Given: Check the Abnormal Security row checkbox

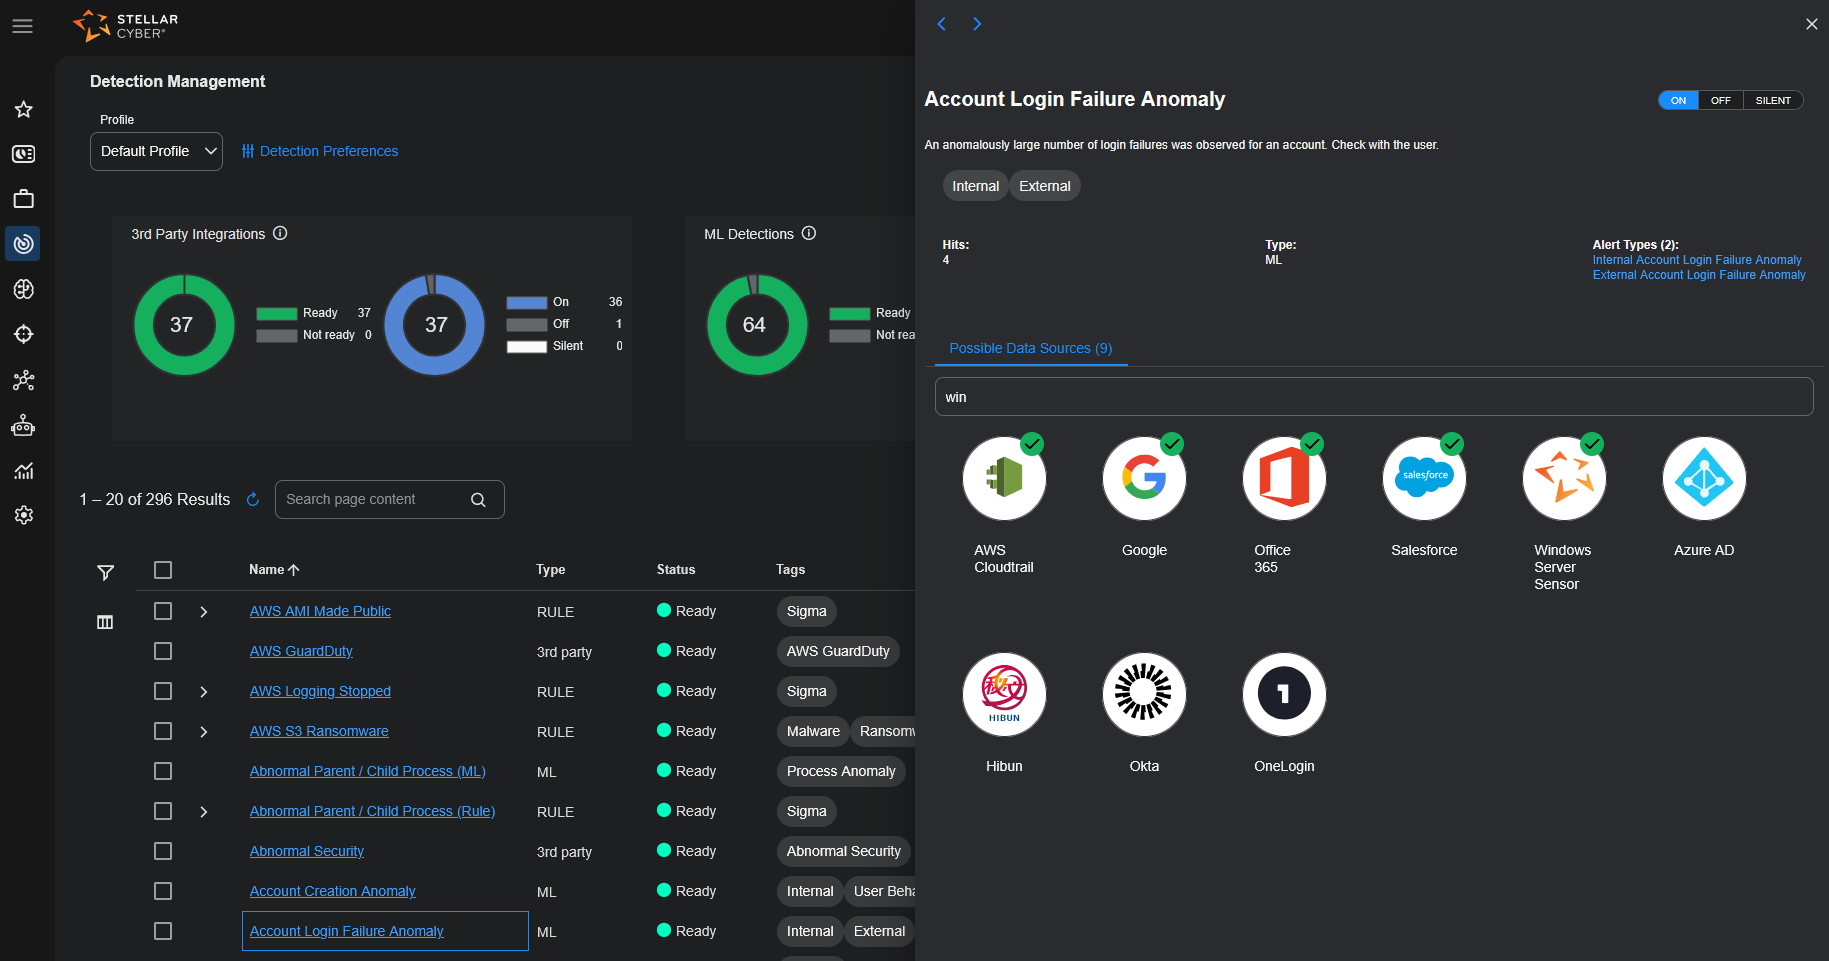Looking at the screenshot, I should [x=163, y=851].
